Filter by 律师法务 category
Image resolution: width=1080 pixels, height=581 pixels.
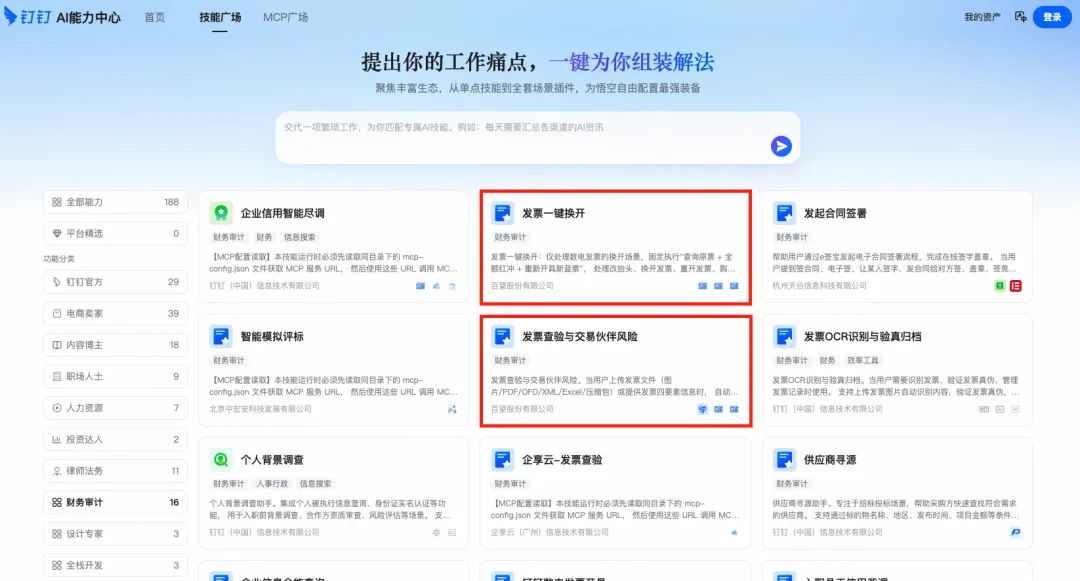[x=115, y=471]
